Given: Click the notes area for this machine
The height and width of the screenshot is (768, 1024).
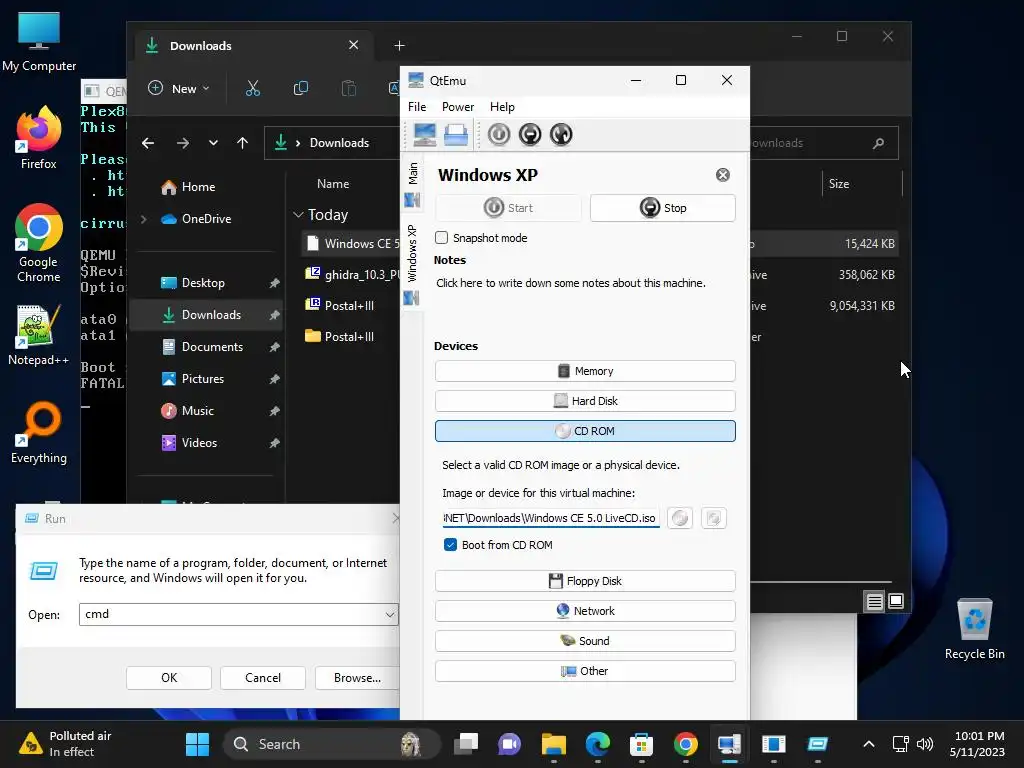Looking at the screenshot, I should (571, 283).
